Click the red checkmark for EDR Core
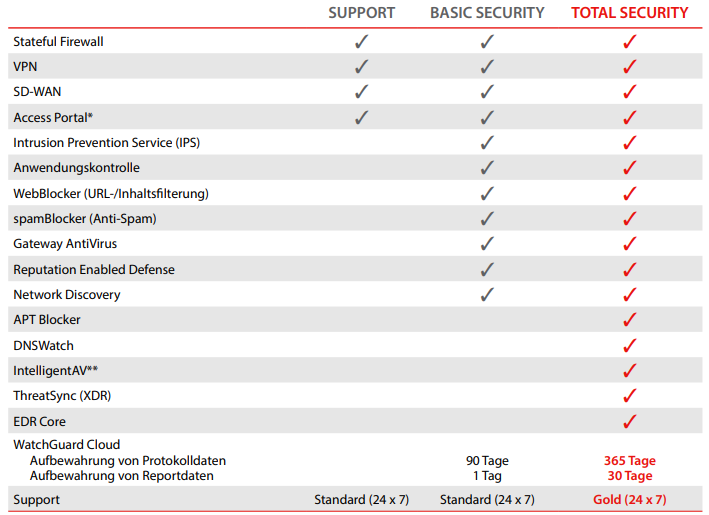Image resolution: width=709 pixels, height=515 pixels. [630, 421]
